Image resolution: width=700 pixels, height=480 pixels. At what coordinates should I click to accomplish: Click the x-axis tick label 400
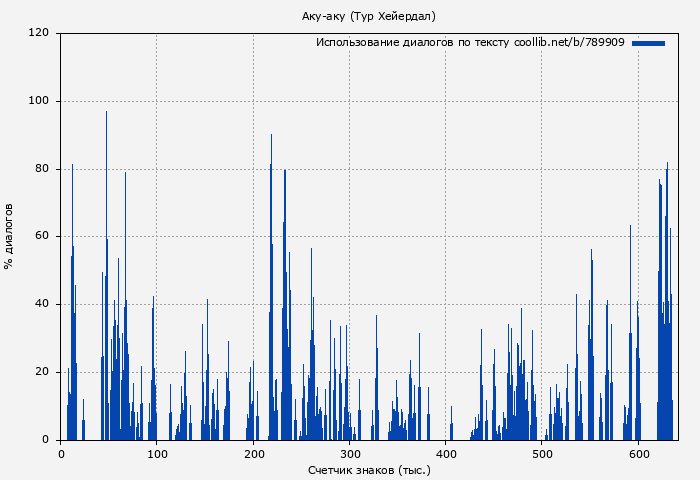(446, 454)
